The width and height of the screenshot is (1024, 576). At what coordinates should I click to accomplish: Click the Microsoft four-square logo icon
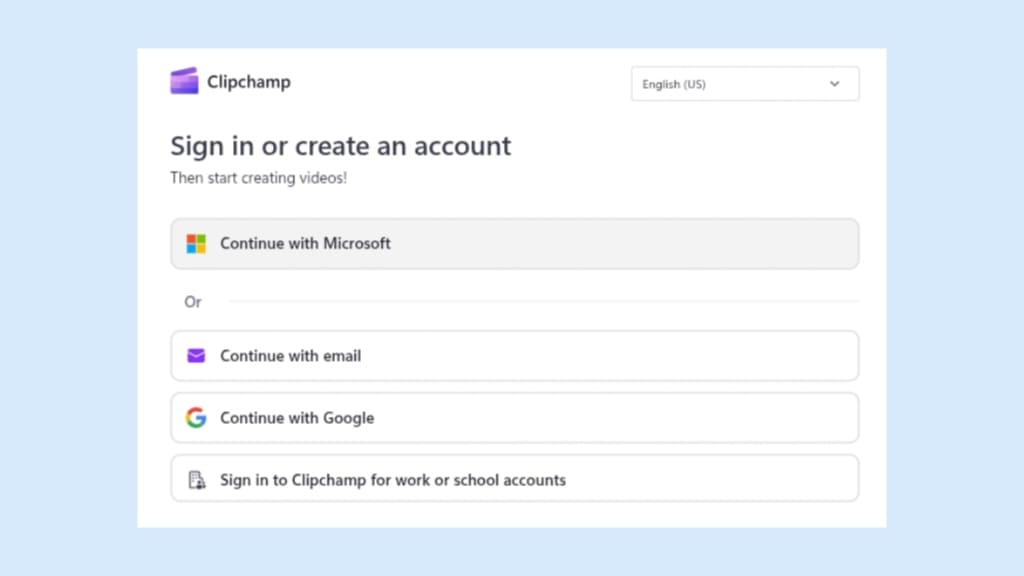tap(196, 244)
